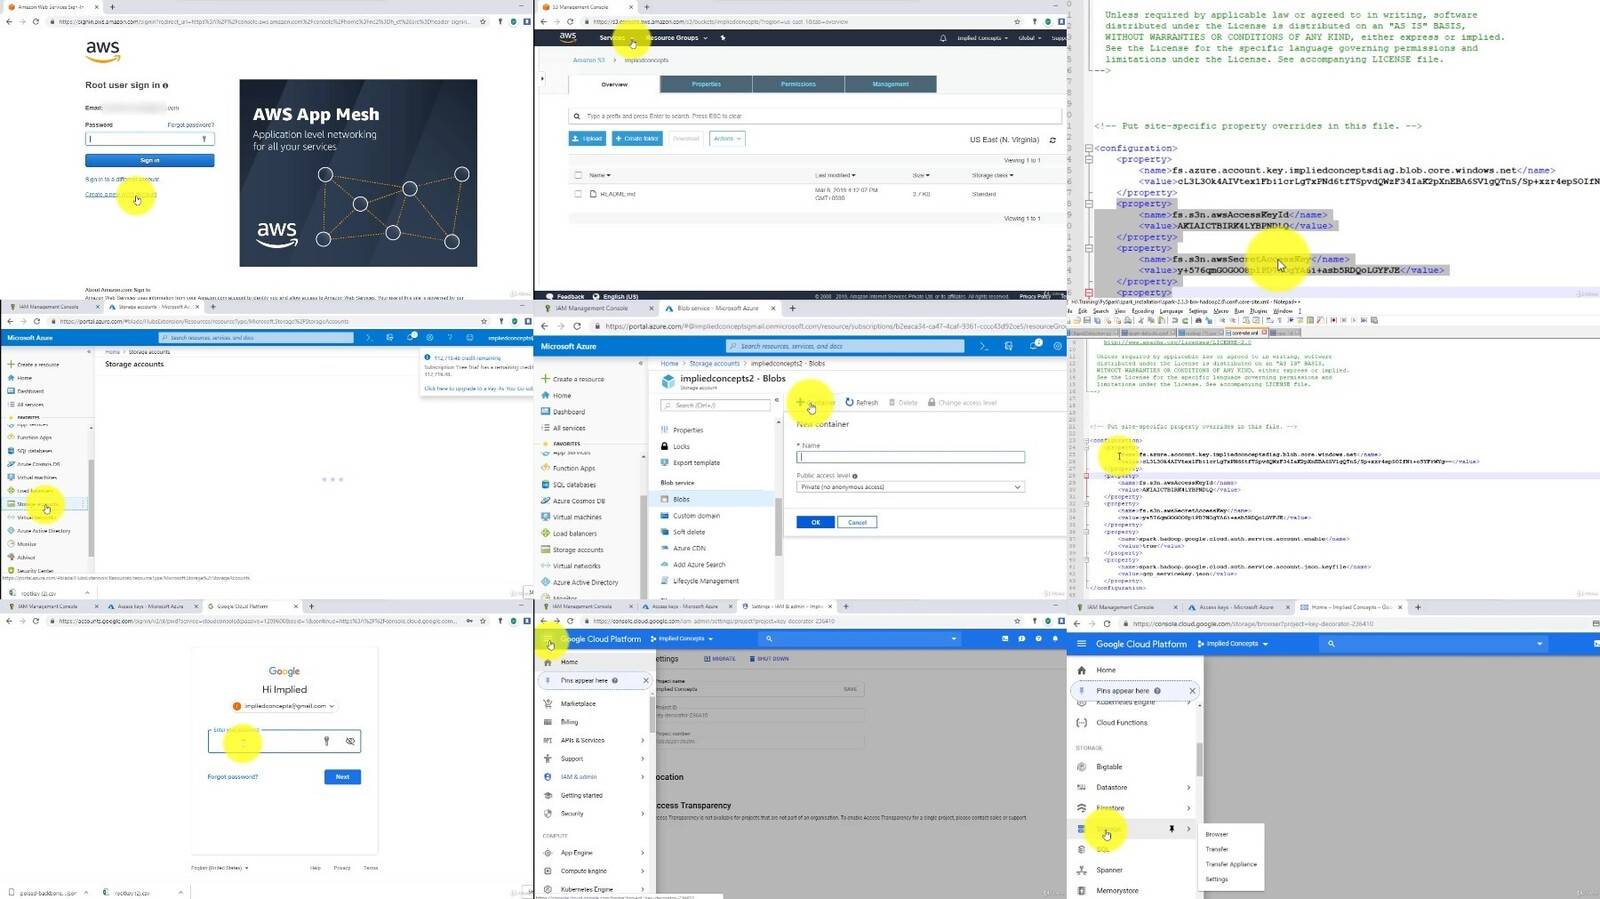Click Forgot password on the AWS sign-in

[x=190, y=125]
